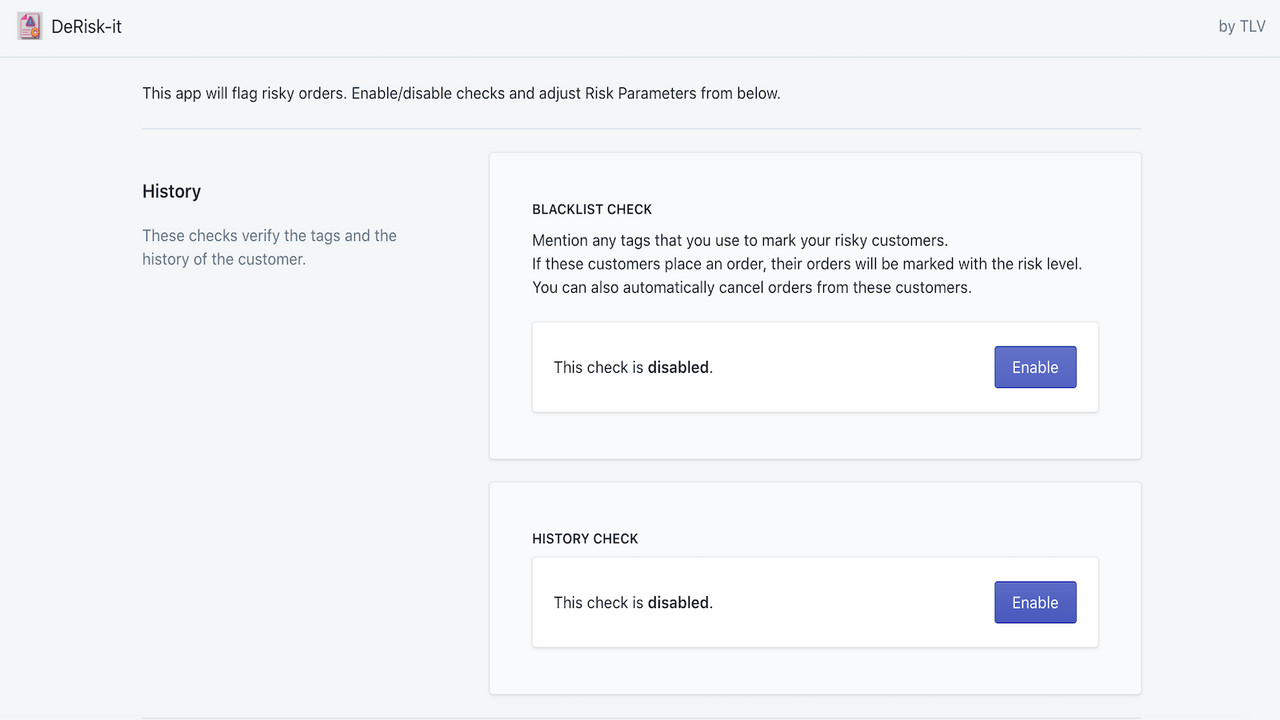Click the History section title on left

point(171,191)
